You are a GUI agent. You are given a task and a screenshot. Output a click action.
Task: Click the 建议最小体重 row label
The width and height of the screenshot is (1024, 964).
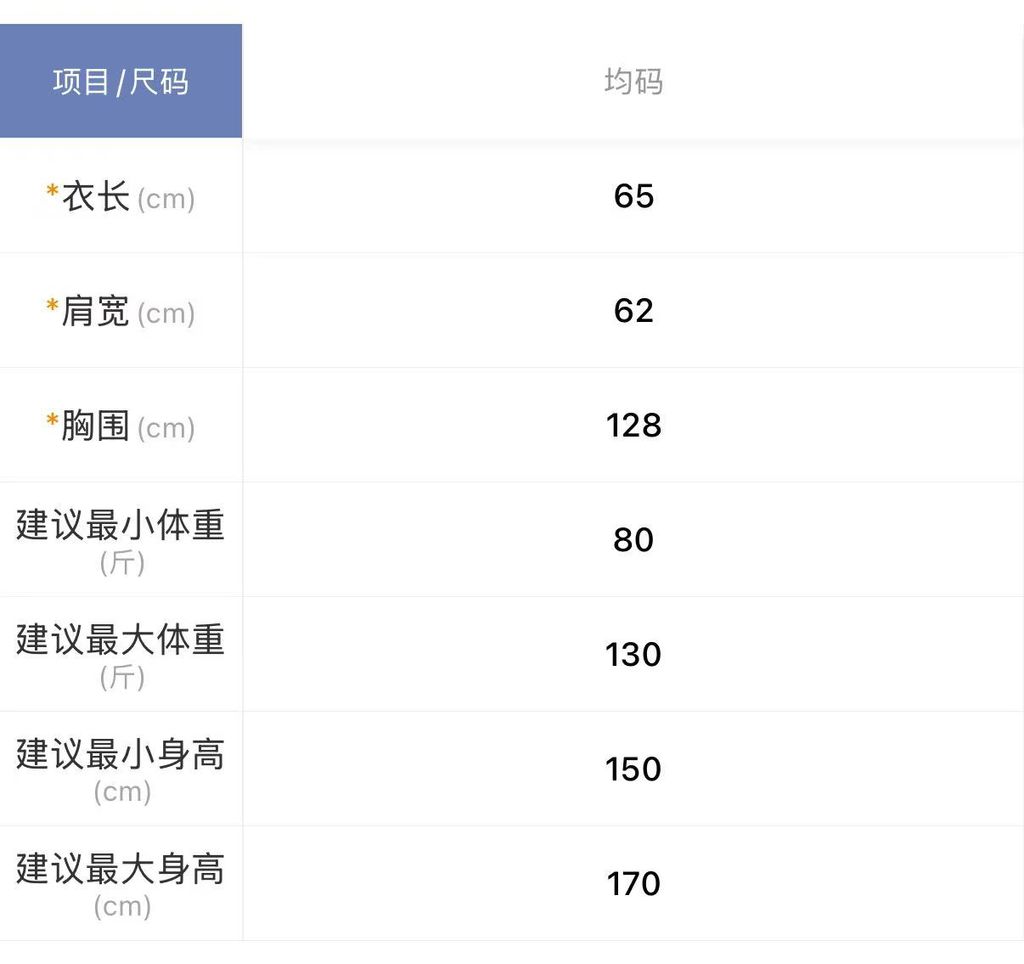[x=120, y=525]
